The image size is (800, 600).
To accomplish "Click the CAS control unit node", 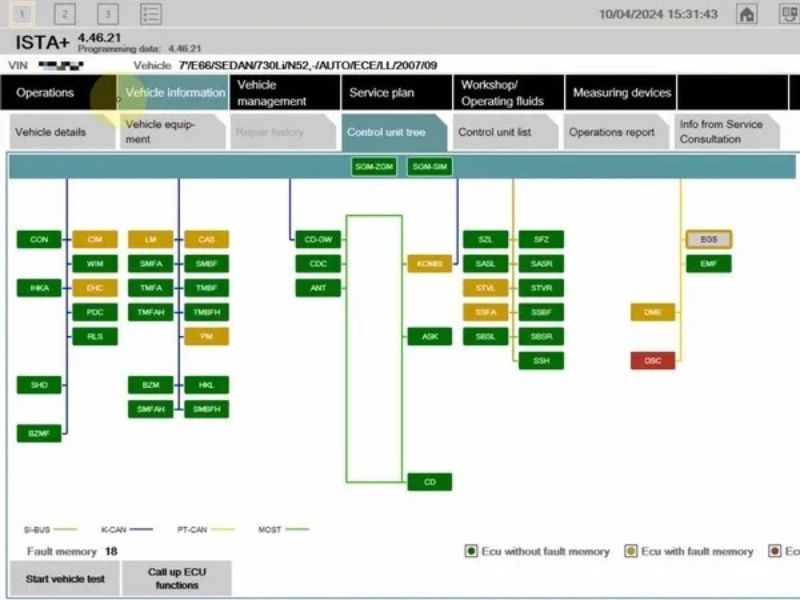I will point(206,240).
